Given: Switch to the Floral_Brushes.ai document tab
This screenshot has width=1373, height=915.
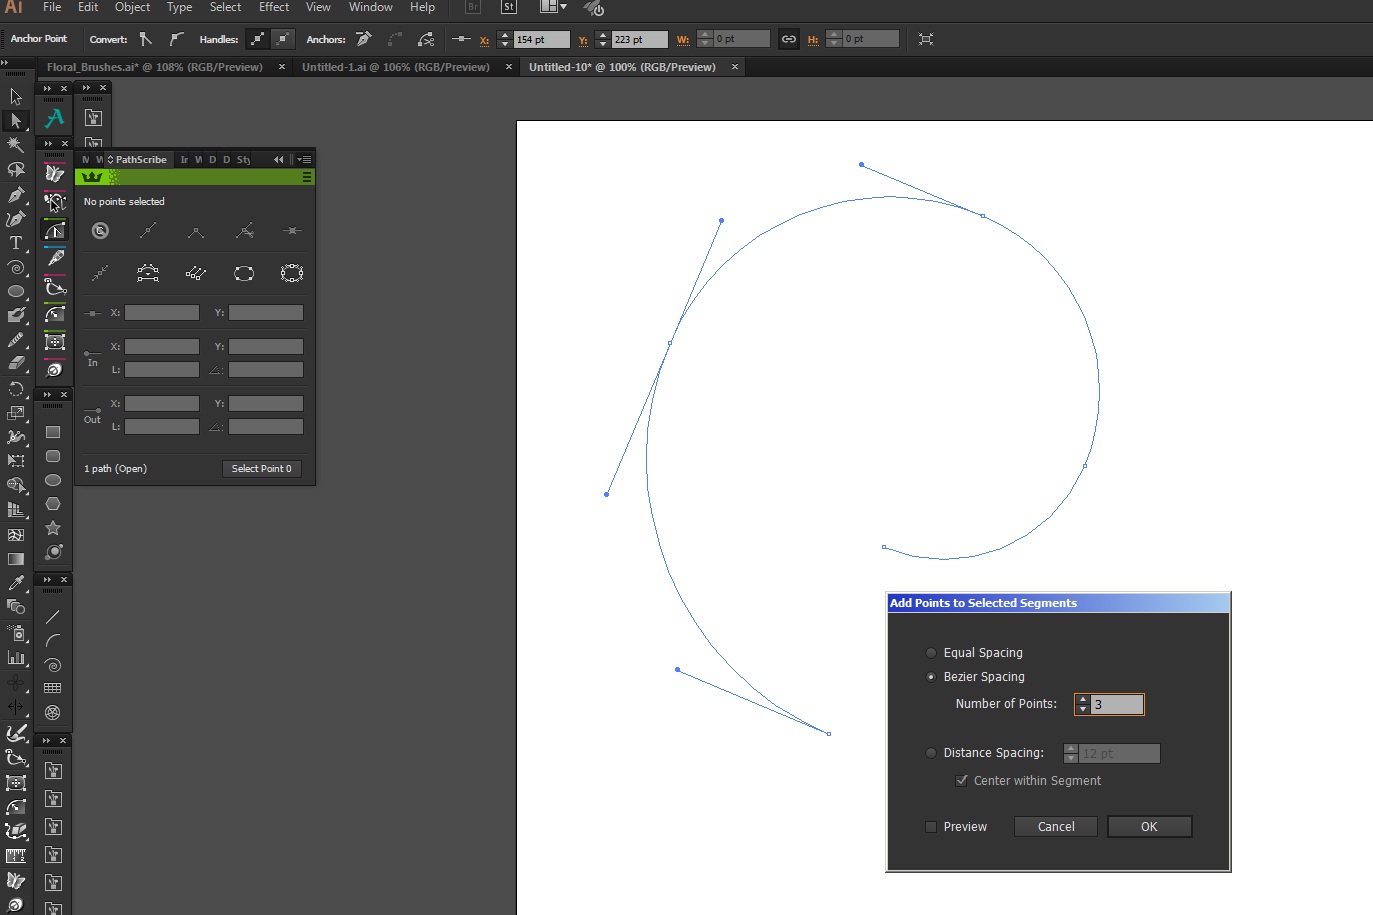Looking at the screenshot, I should (x=154, y=67).
